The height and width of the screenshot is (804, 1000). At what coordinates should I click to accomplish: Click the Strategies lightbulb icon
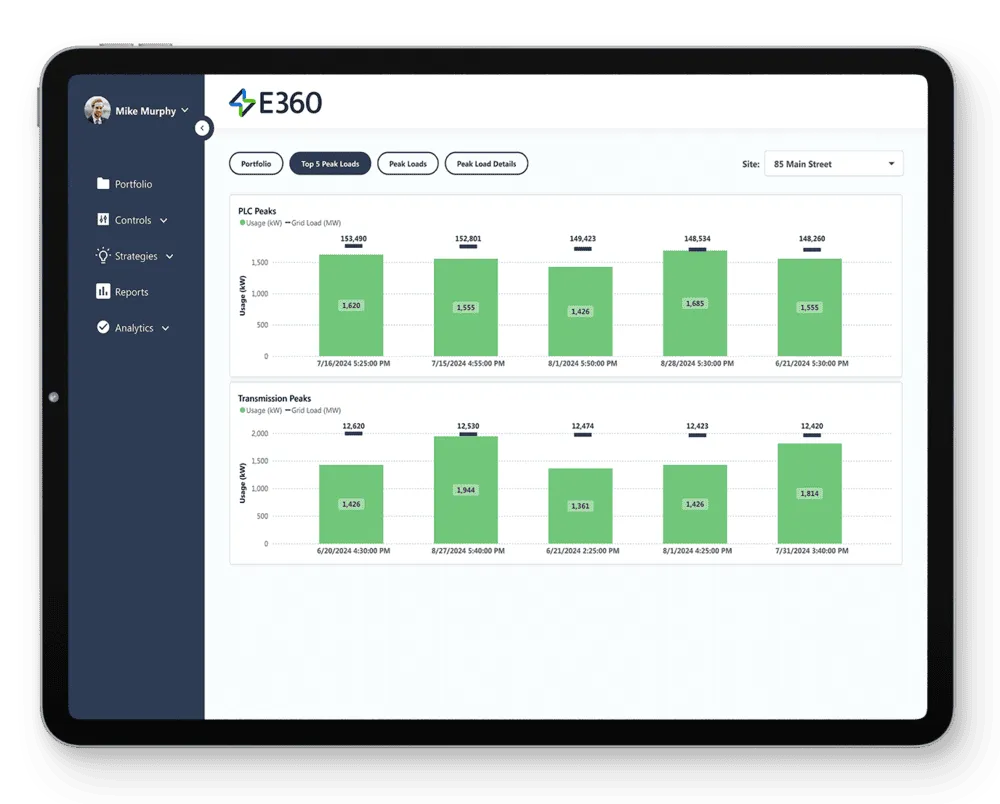pos(103,255)
